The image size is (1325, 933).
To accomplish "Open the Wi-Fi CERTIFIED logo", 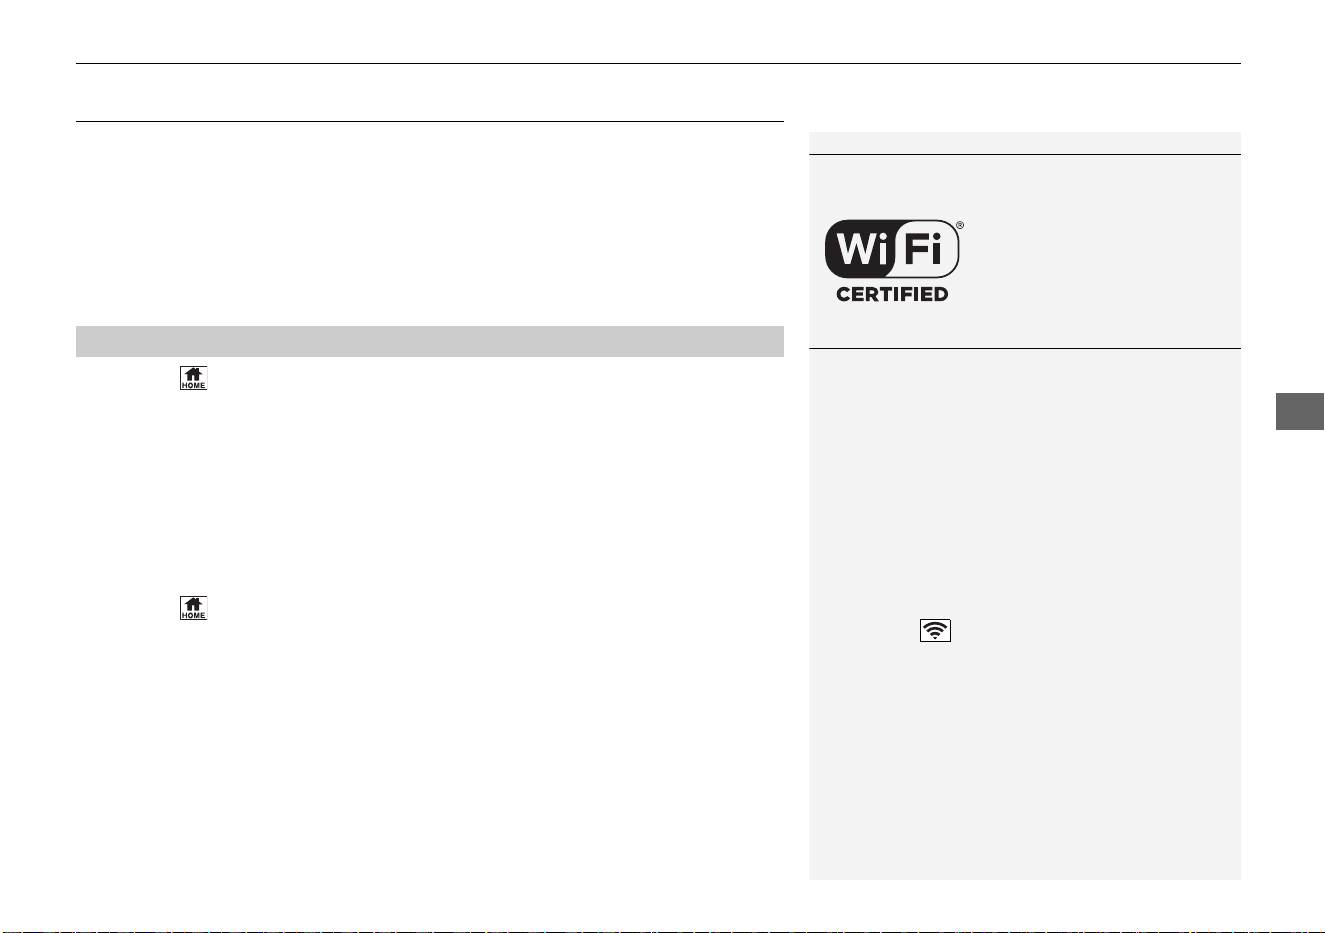I will [x=893, y=260].
